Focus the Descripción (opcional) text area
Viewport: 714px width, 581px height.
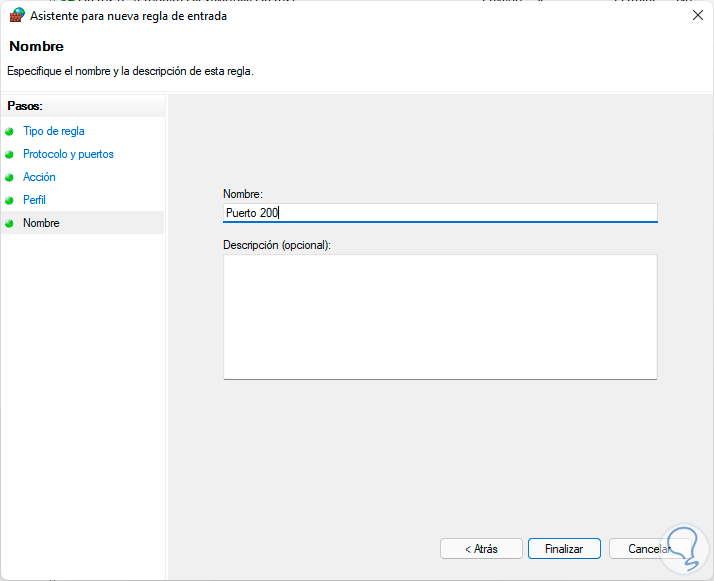[440, 316]
